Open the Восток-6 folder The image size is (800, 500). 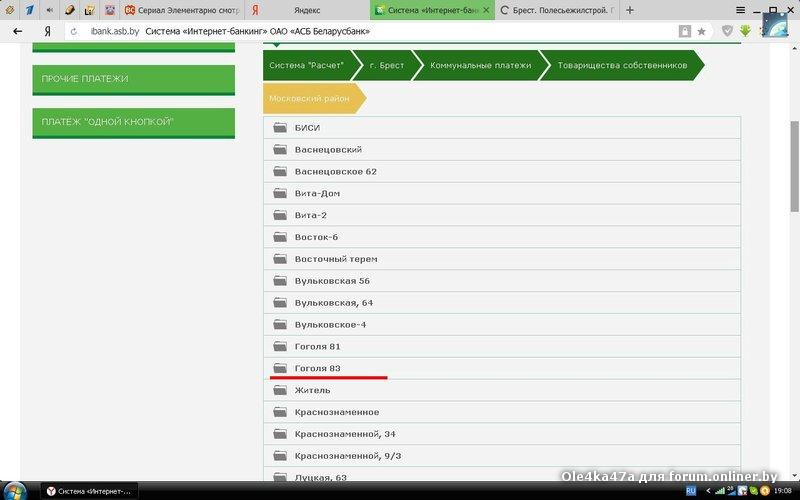click(502, 237)
